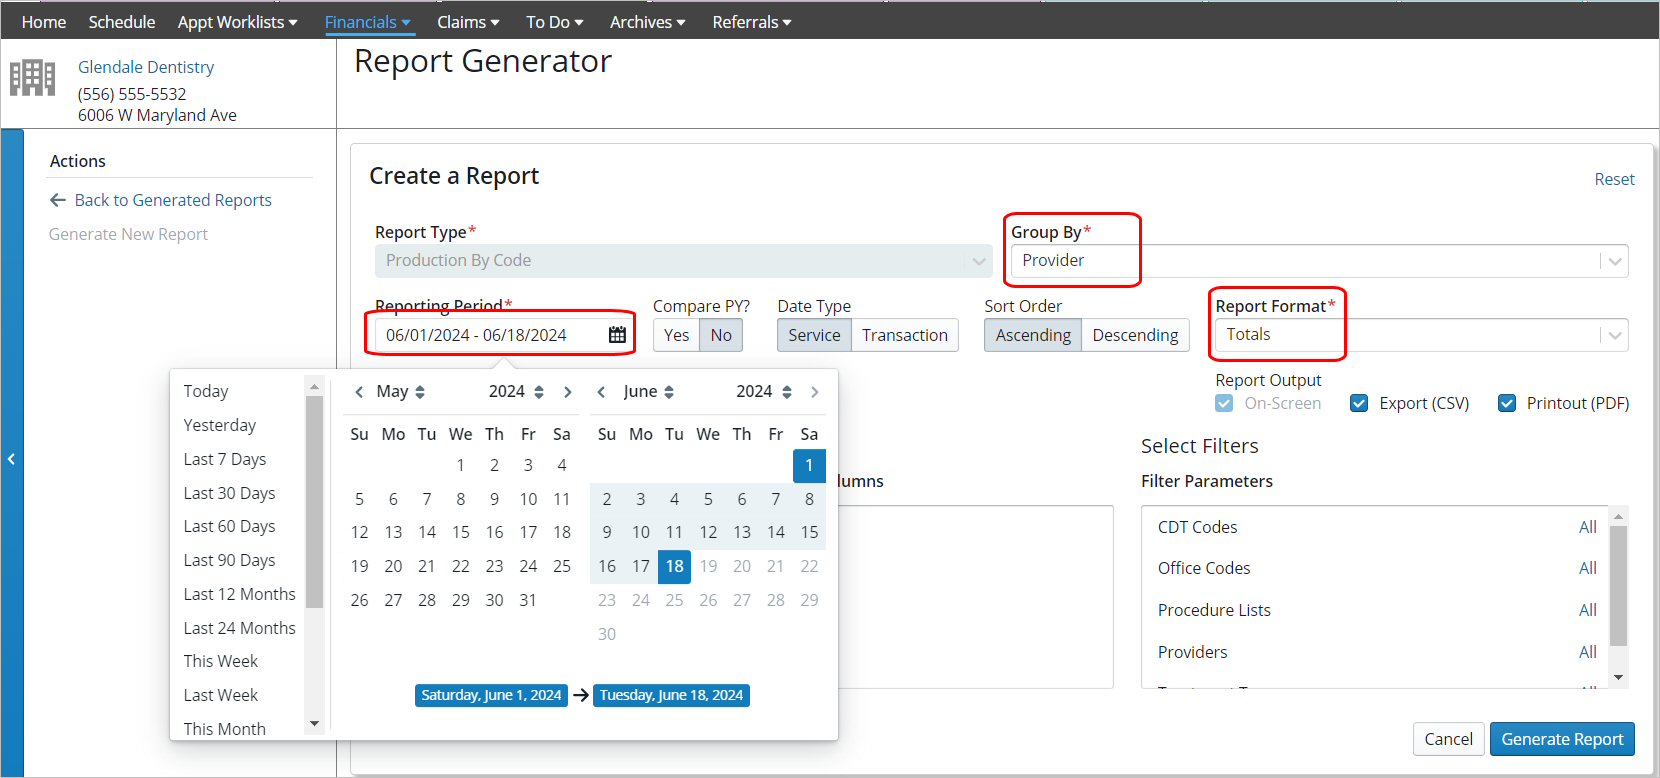This screenshot has height=778, width=1660.
Task: Open the Report Format Totals dropdown
Action: [1613, 335]
